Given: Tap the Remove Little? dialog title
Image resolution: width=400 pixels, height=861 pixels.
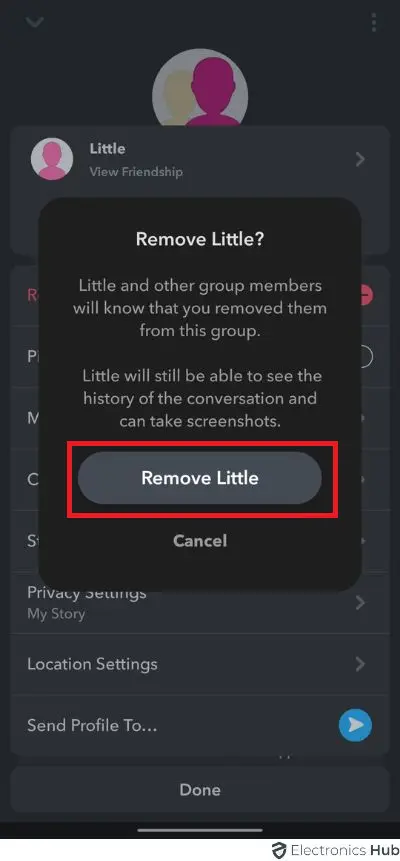Looking at the screenshot, I should pos(199,239).
